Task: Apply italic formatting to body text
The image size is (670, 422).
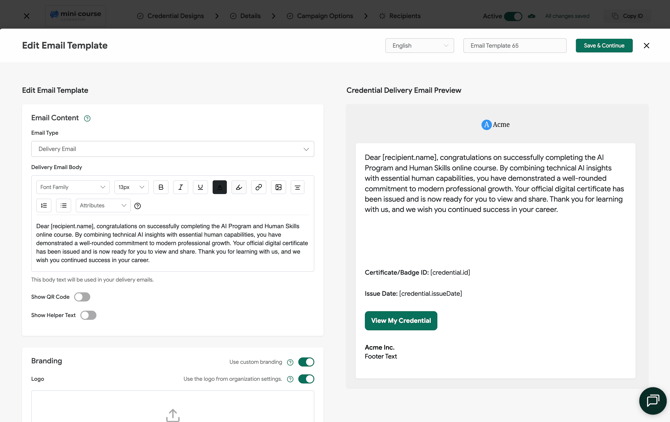Action: click(181, 187)
